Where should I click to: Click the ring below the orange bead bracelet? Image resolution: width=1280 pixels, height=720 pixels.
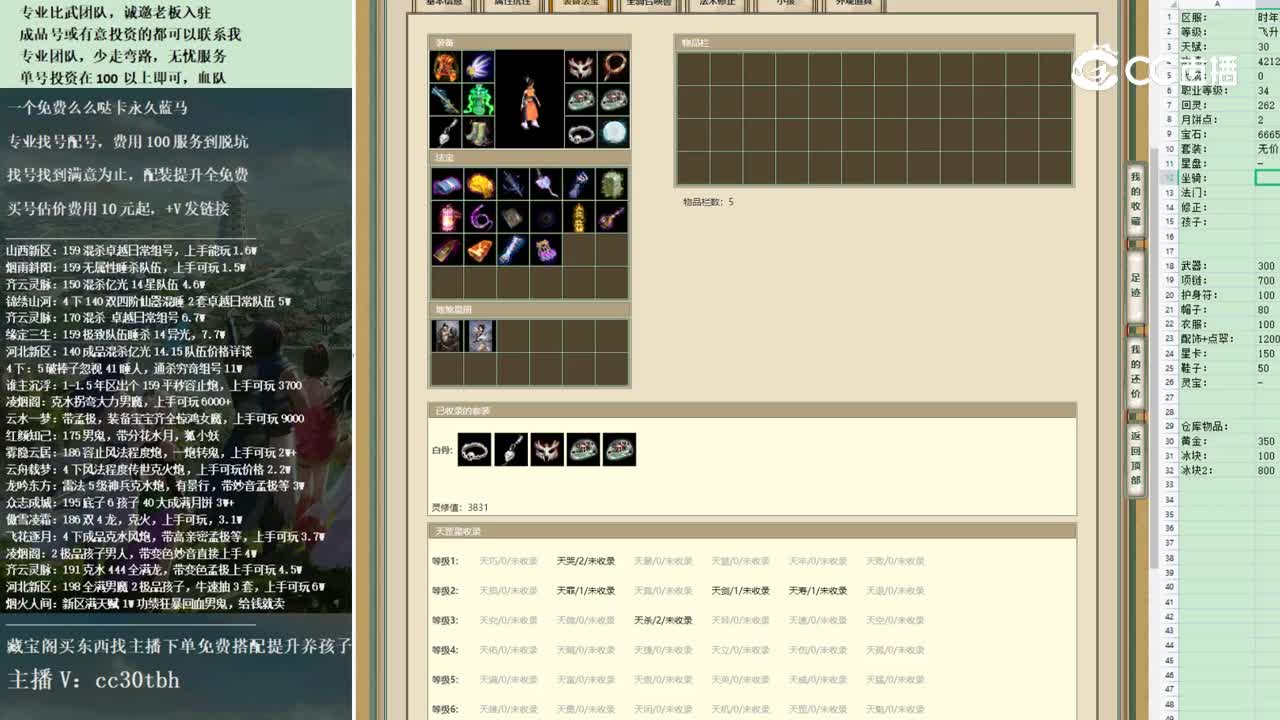coord(614,100)
